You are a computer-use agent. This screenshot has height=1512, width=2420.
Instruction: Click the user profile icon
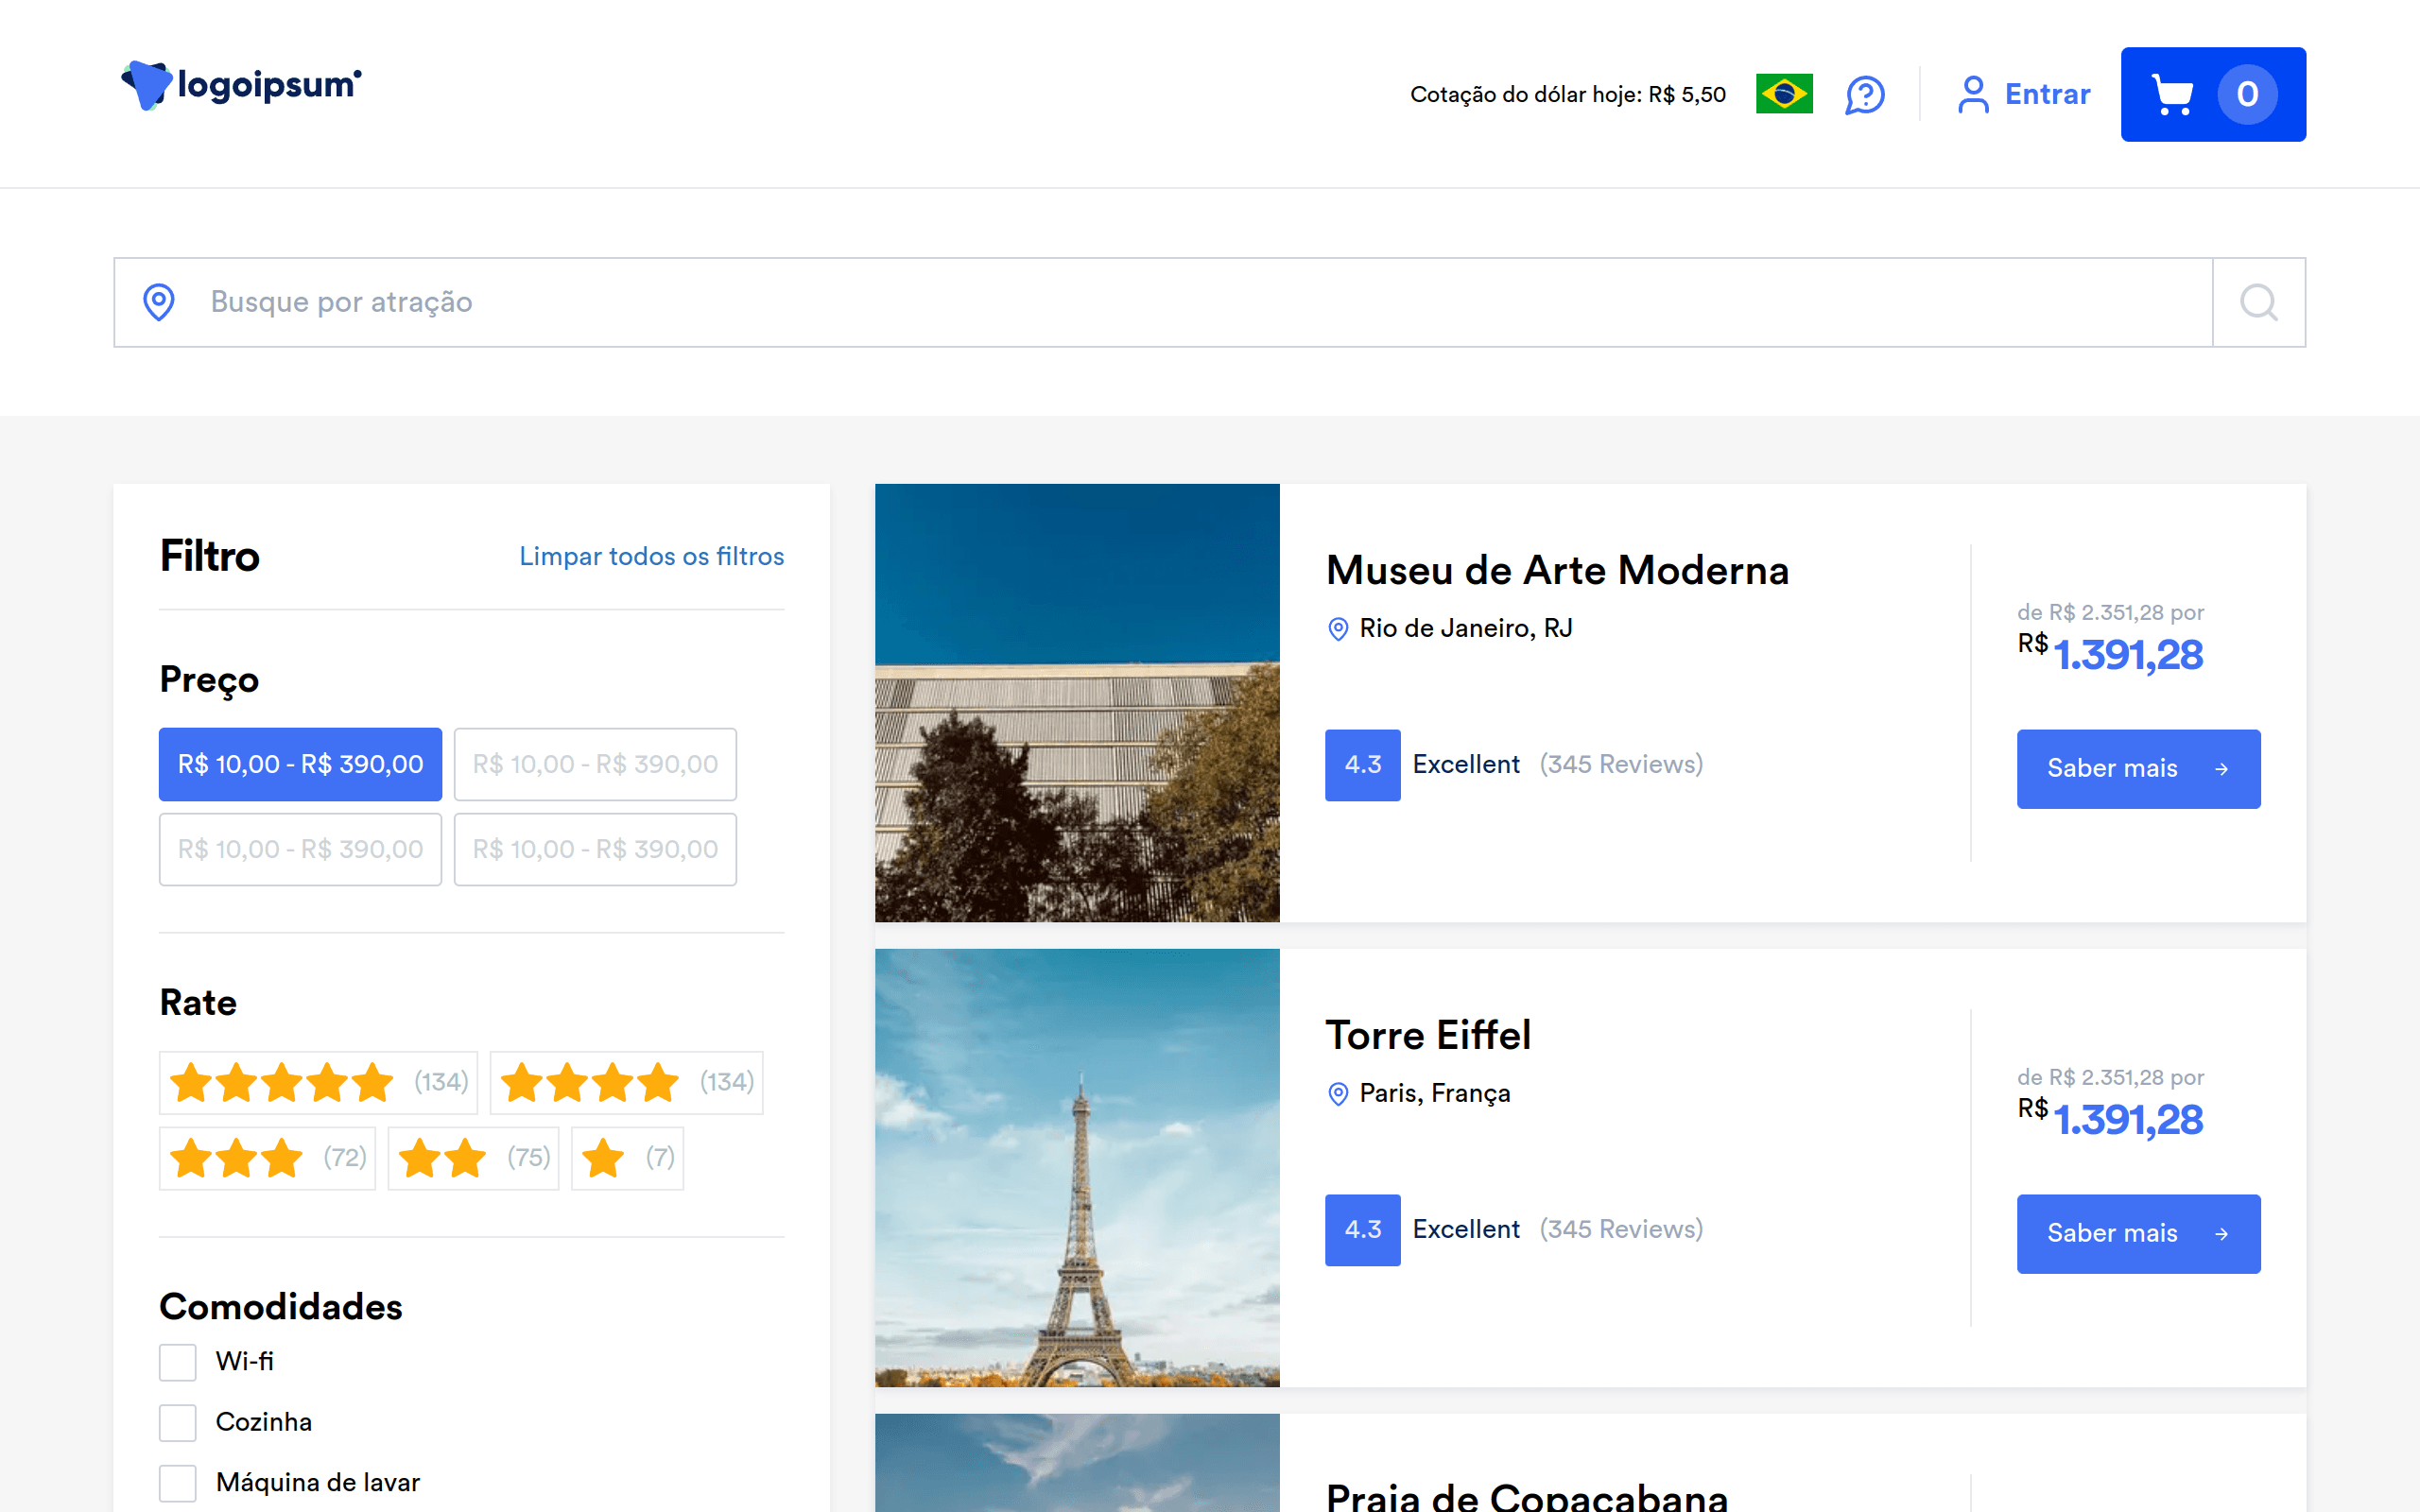coord(1972,95)
